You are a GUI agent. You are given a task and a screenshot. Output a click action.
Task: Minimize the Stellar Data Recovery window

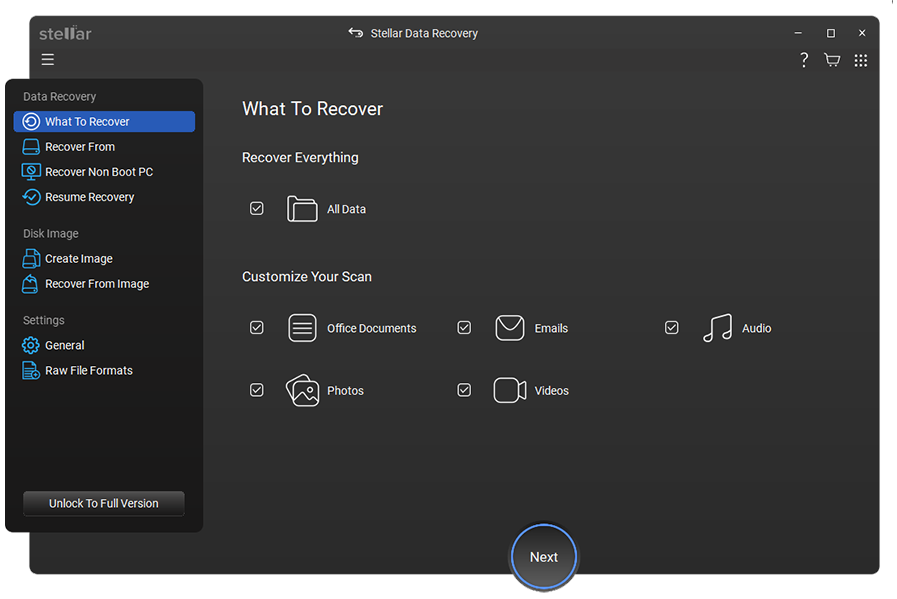(x=797, y=33)
